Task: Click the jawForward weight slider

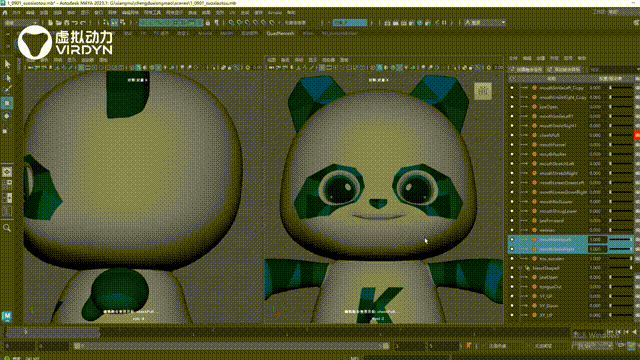Action: (621, 220)
